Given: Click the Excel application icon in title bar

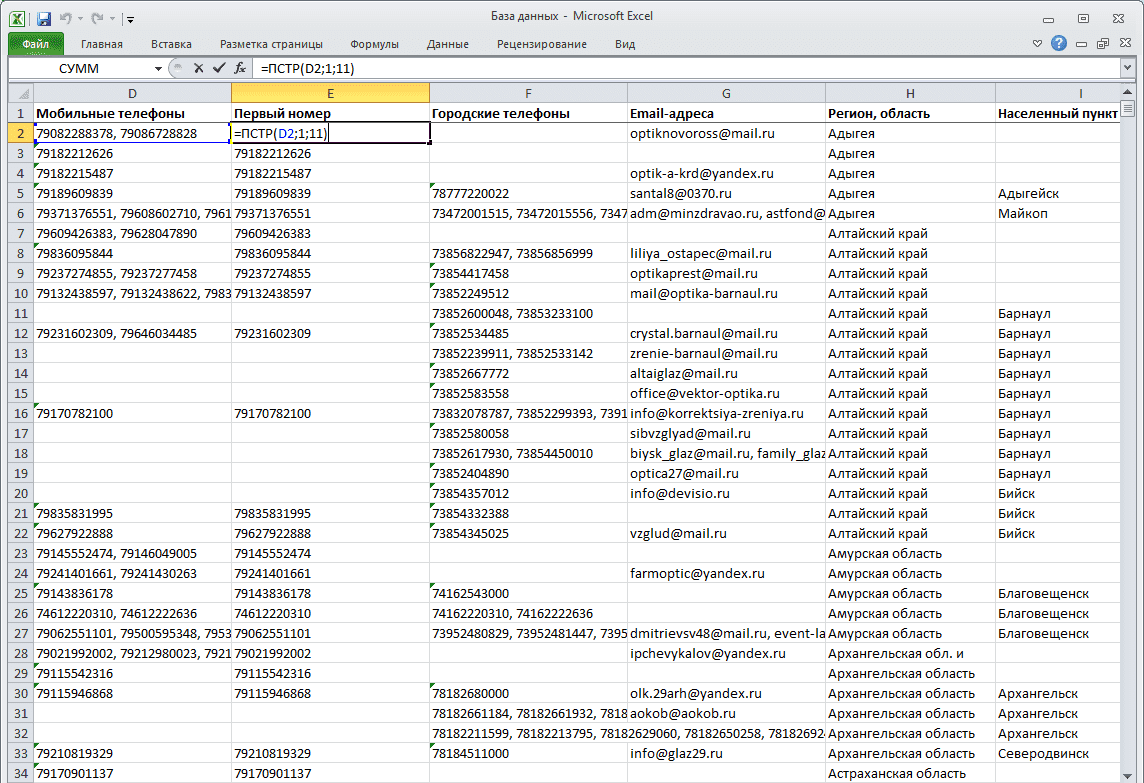Looking at the screenshot, I should tap(17, 19).
